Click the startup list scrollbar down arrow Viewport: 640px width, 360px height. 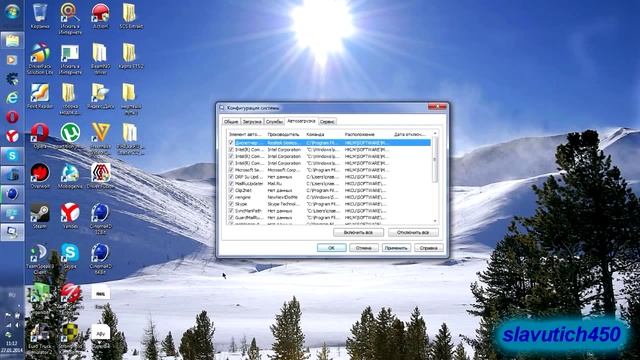(435, 221)
